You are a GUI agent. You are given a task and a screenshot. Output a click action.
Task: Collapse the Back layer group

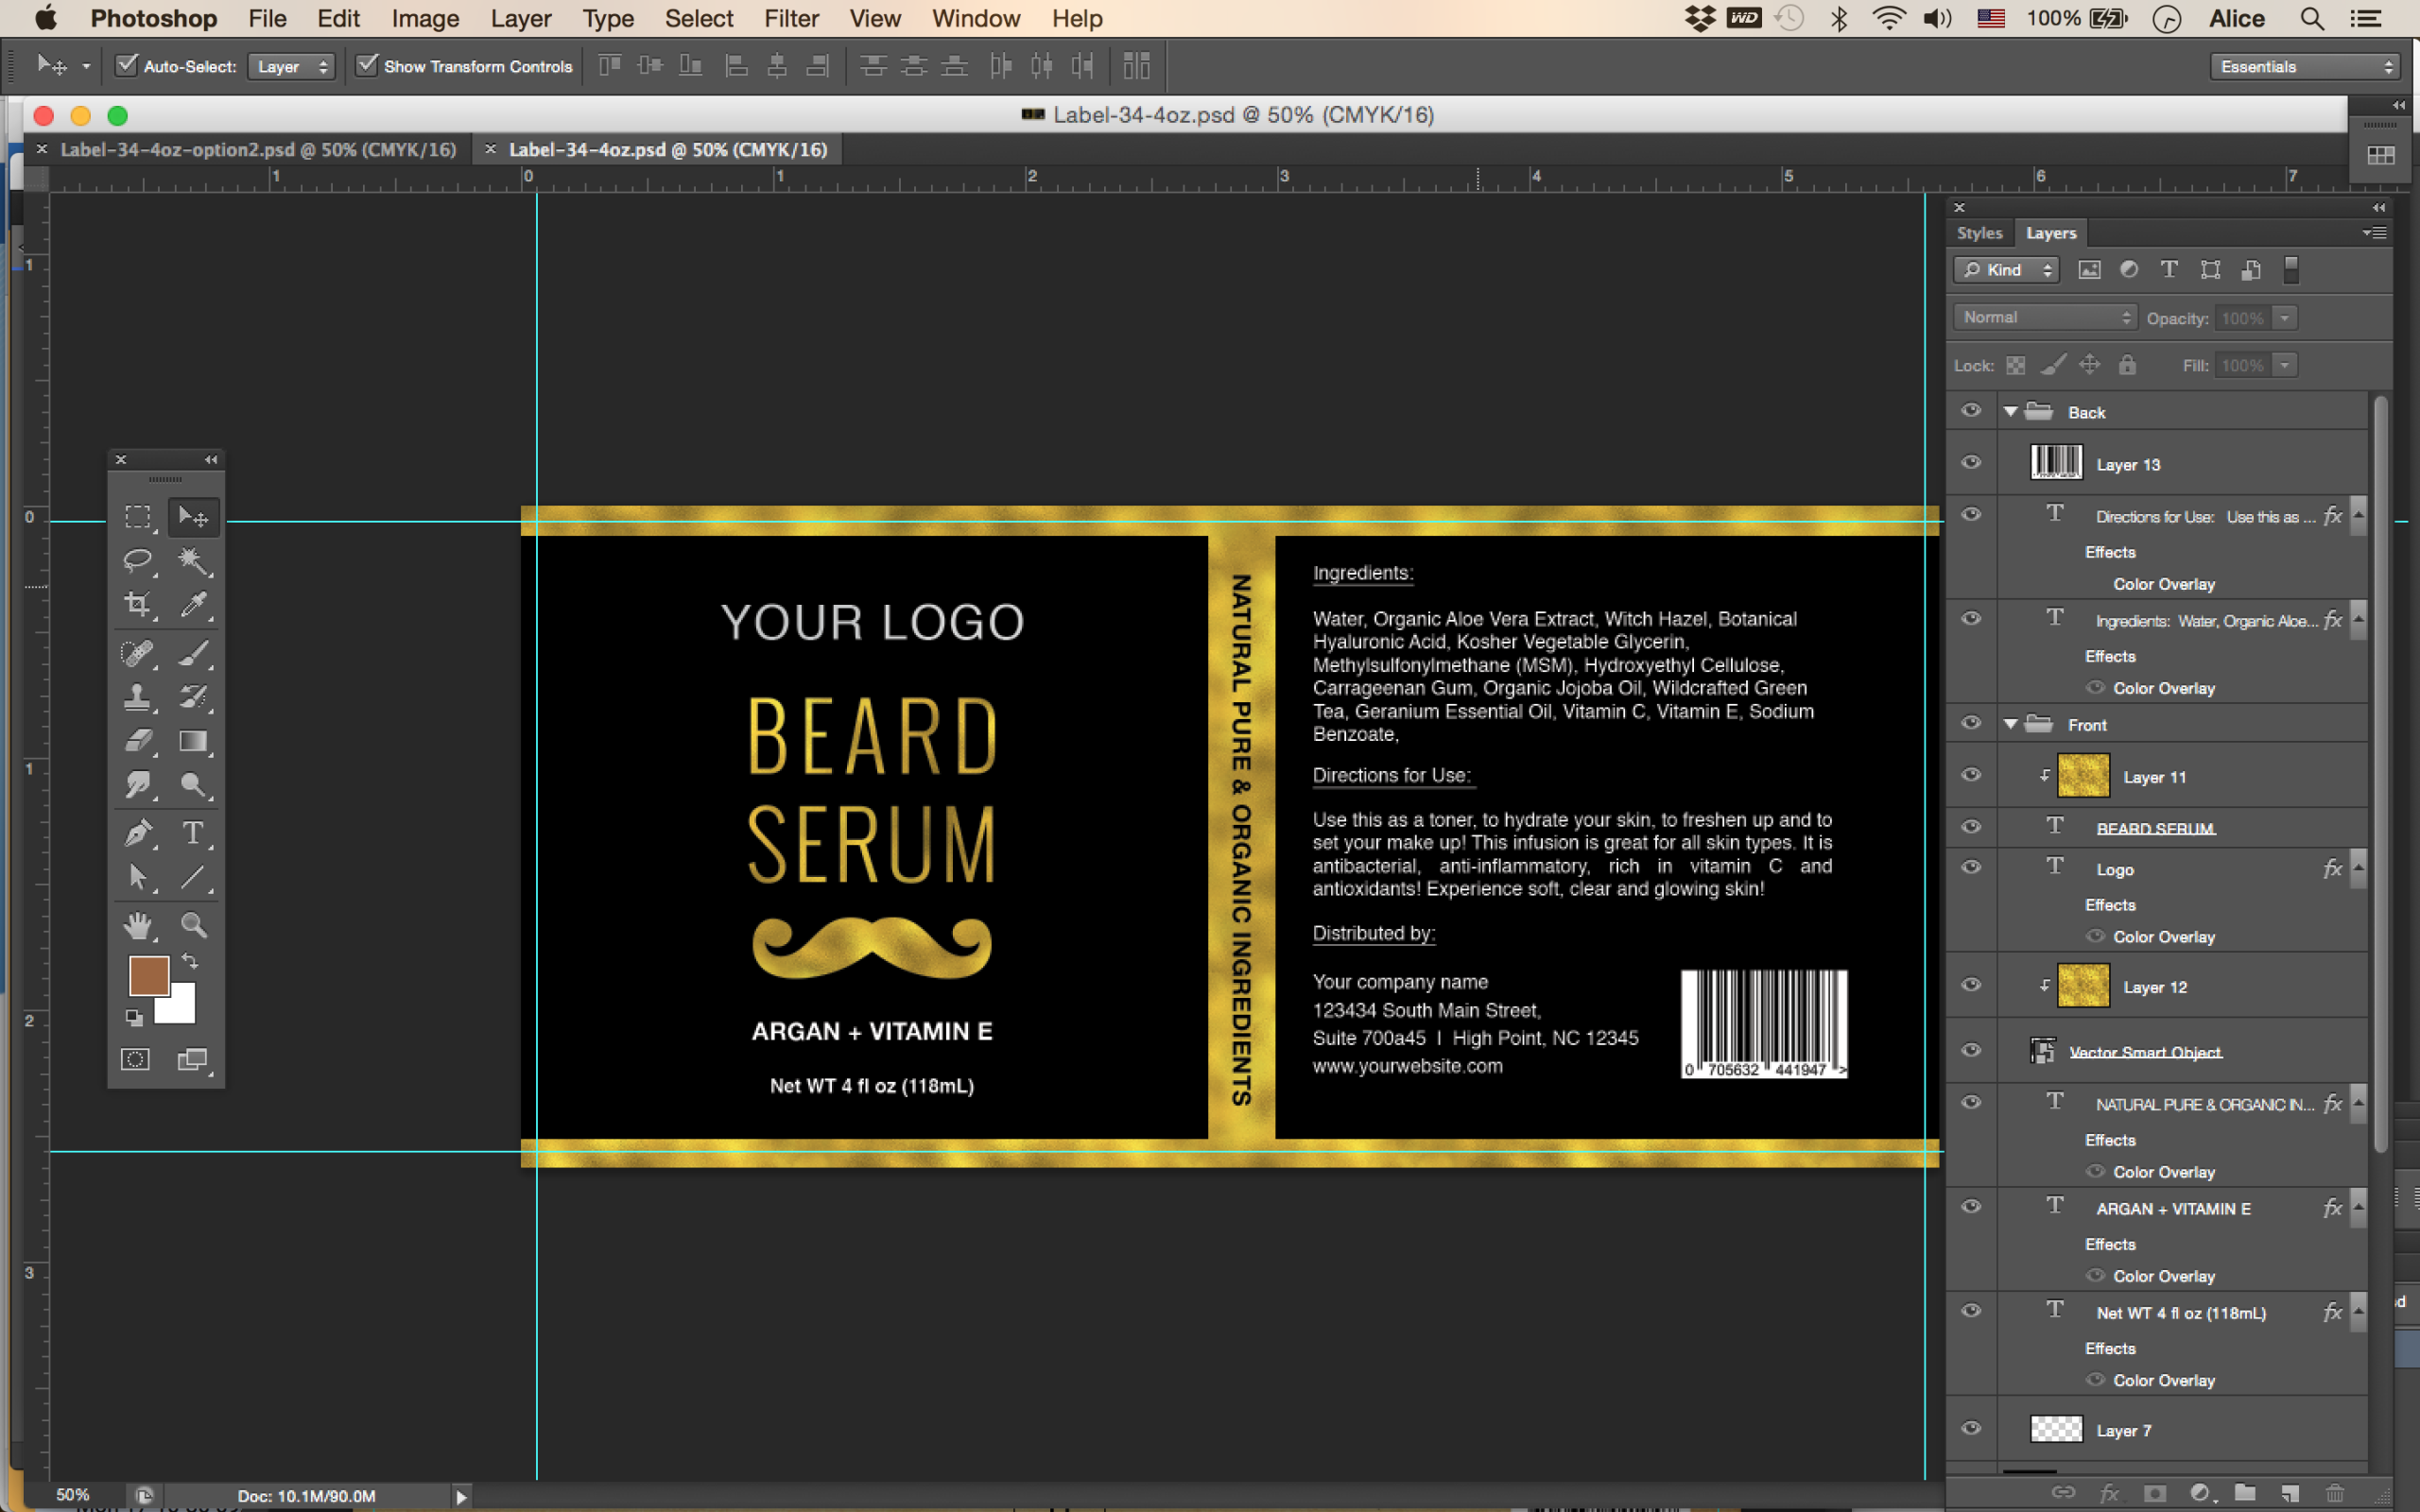click(2010, 412)
